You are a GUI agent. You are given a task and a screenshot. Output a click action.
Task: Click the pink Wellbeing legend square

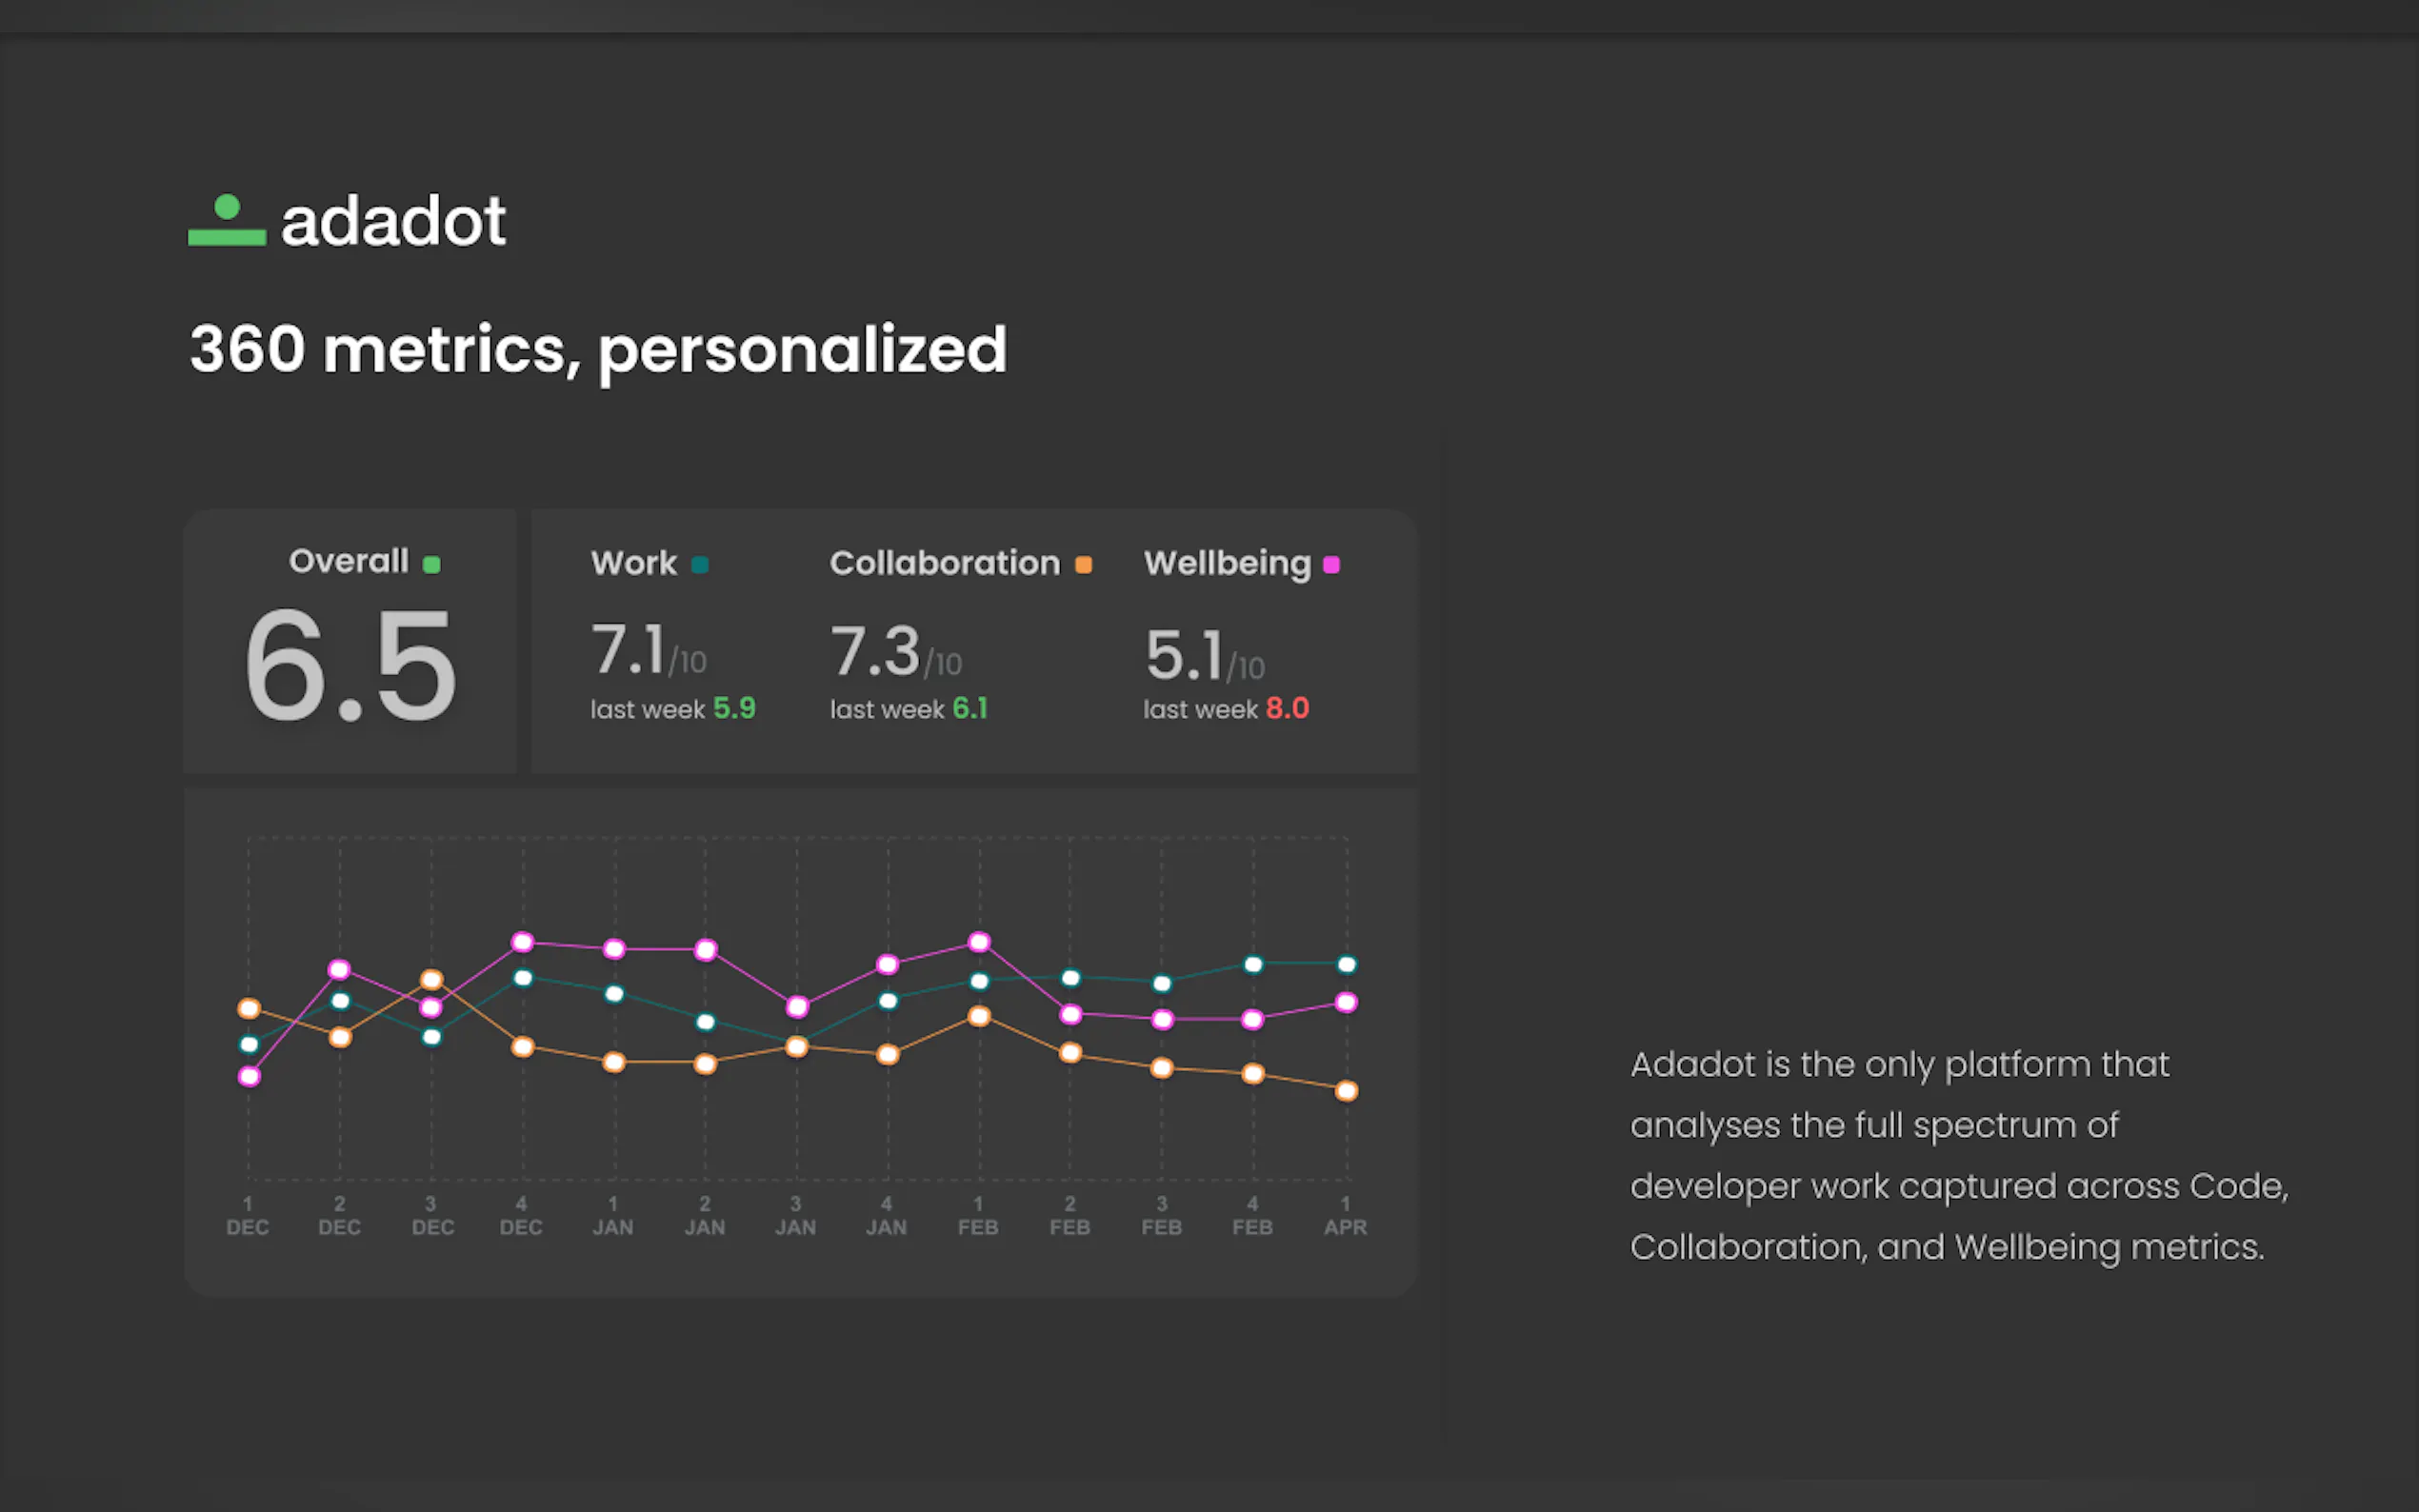pyautogui.click(x=1331, y=565)
